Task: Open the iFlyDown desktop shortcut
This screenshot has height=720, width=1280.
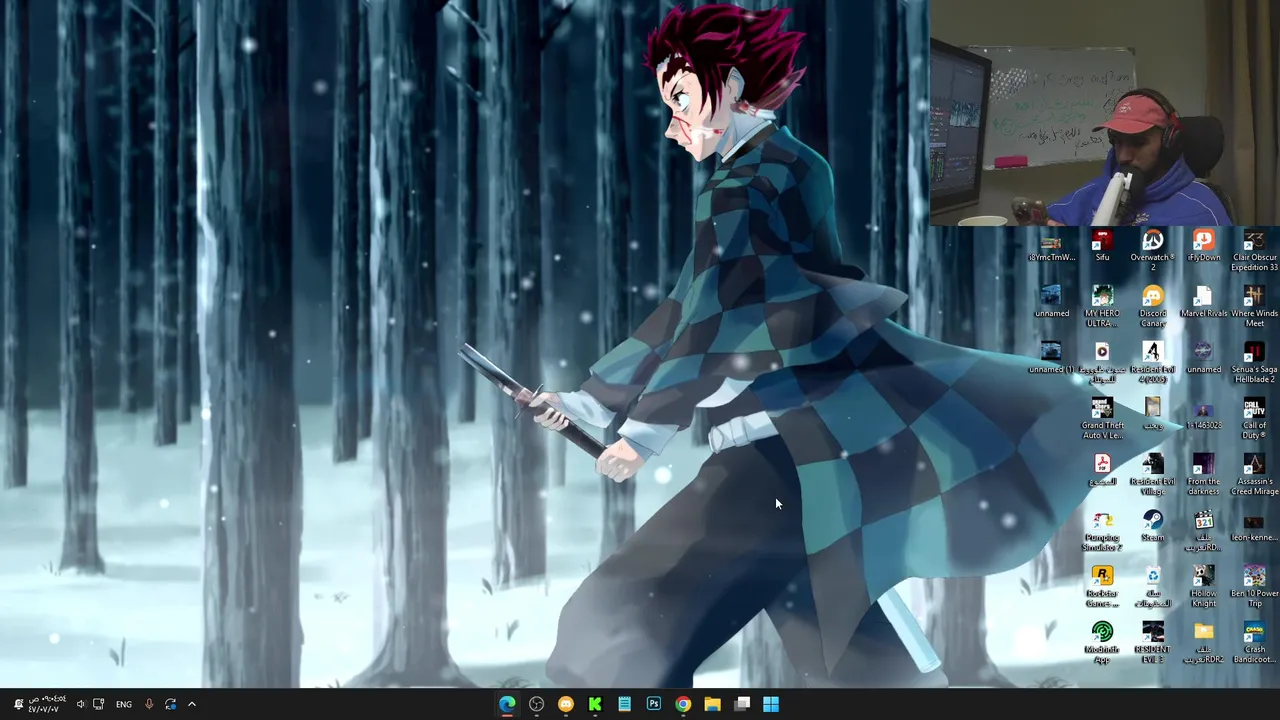Action: point(1203,246)
